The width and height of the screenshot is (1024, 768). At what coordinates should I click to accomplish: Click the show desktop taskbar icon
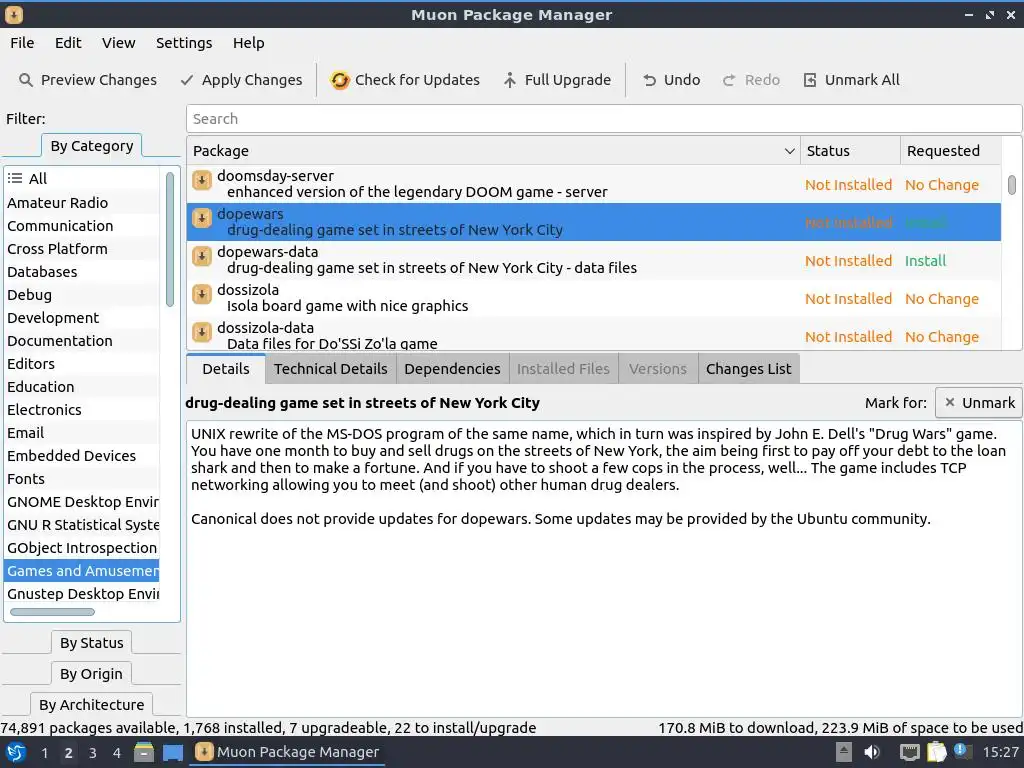pyautogui.click(x=173, y=752)
